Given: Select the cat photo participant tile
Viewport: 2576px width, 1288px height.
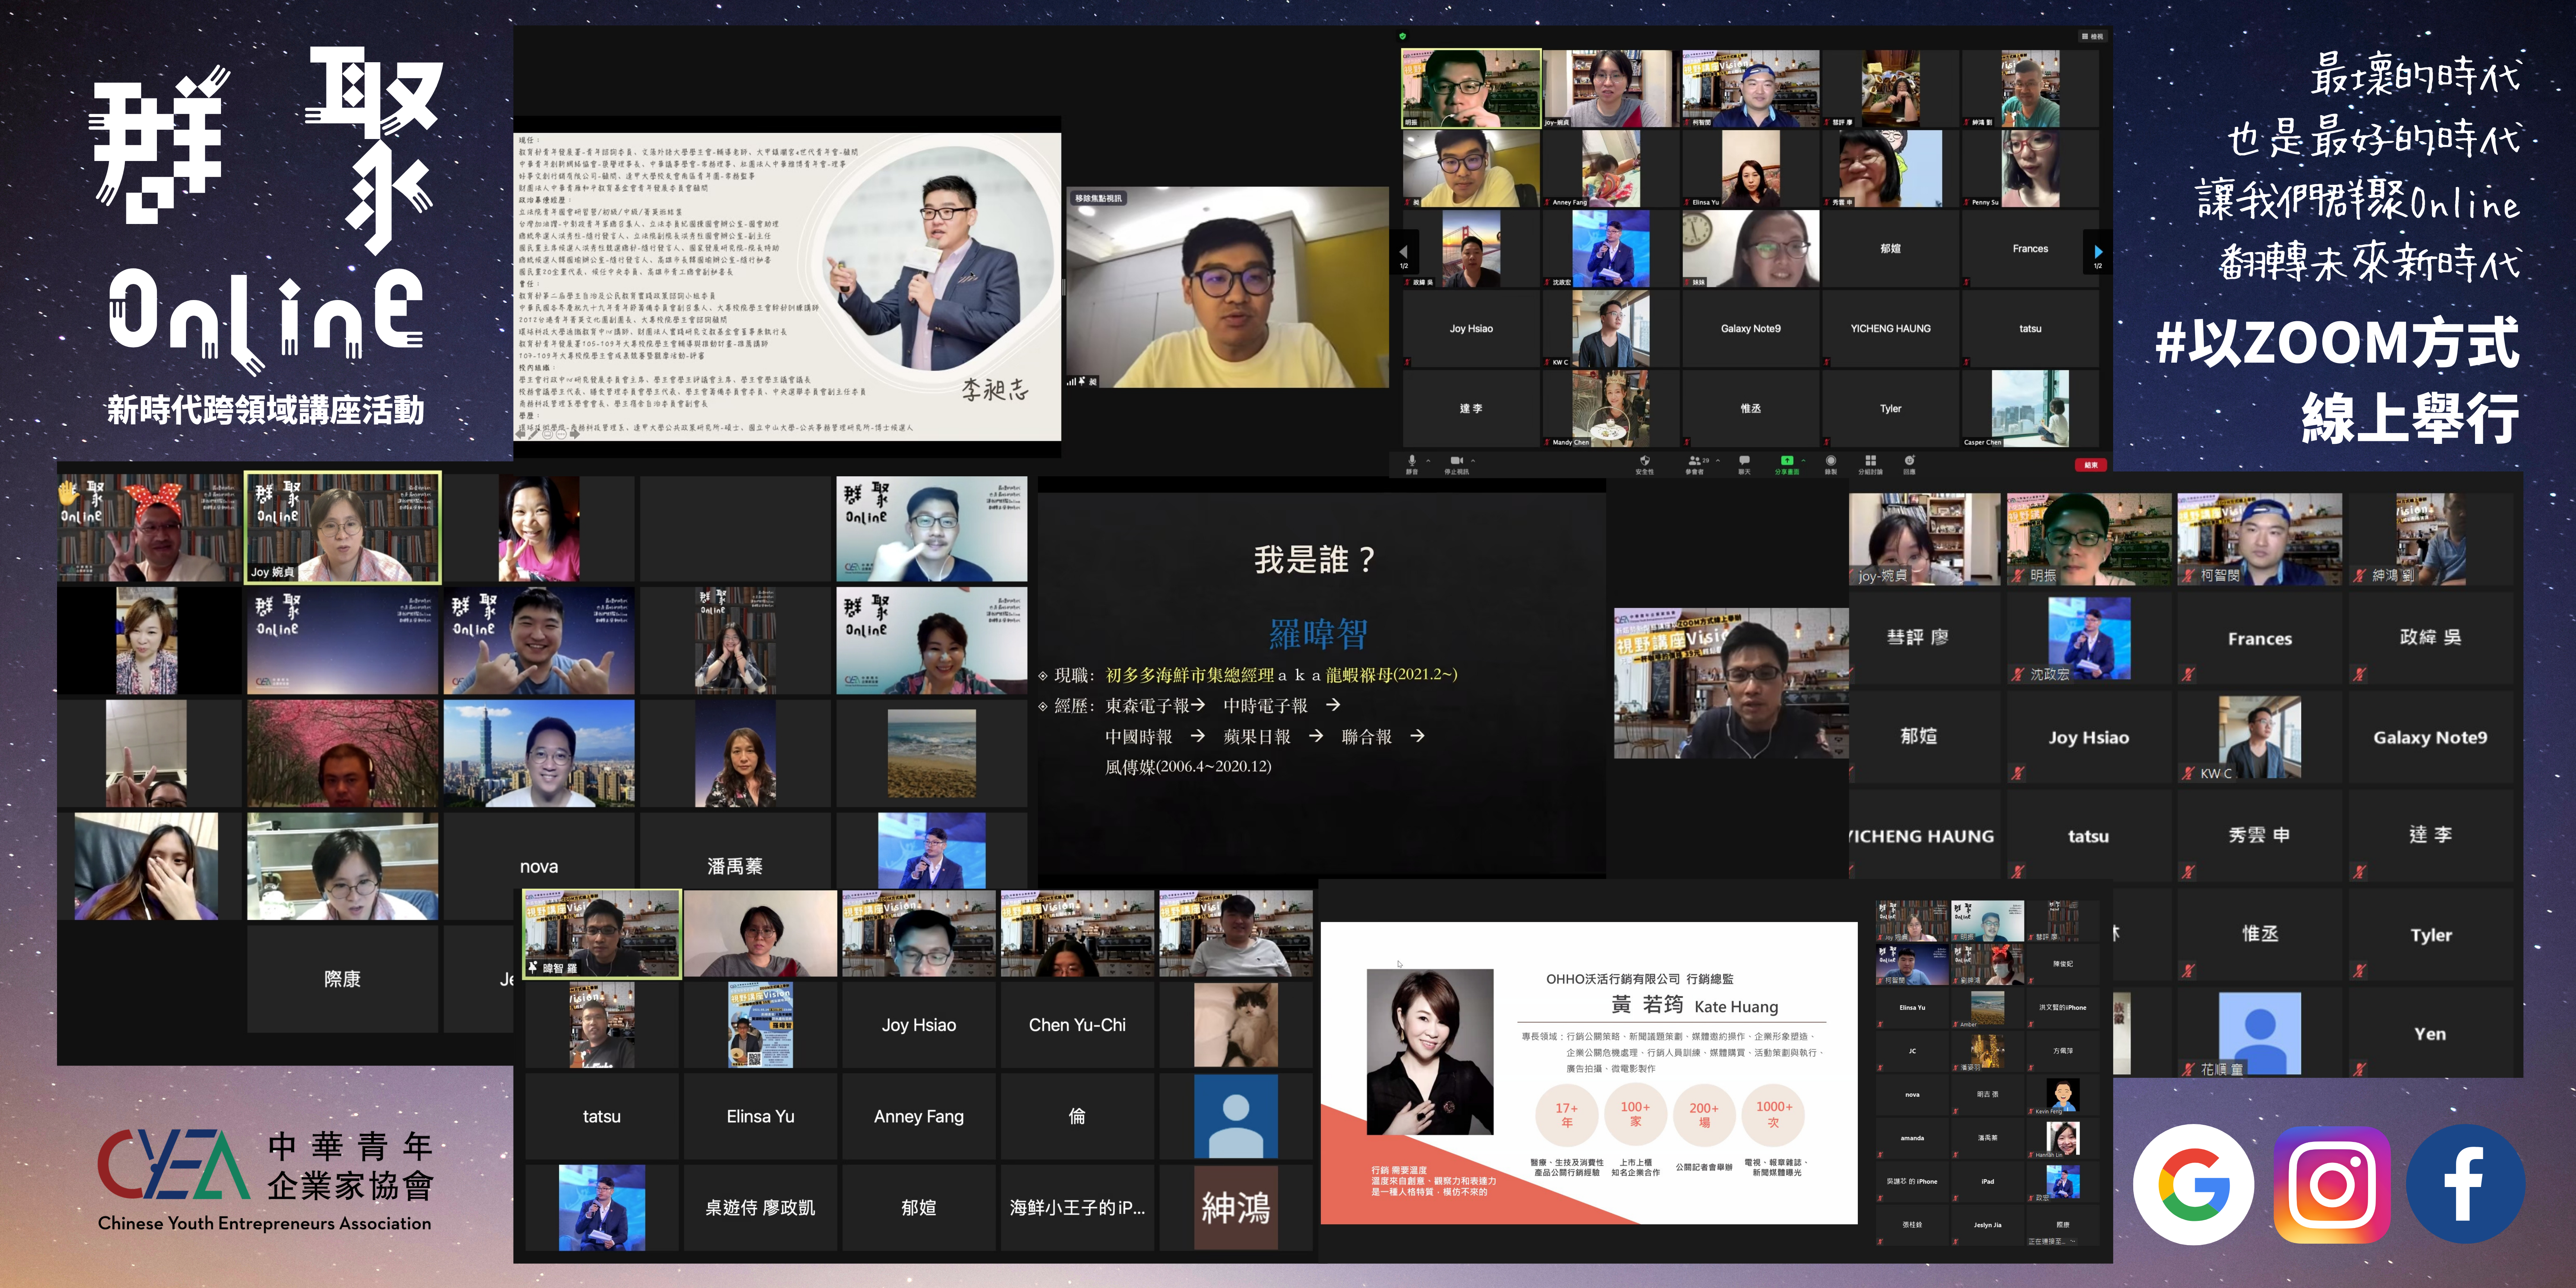Looking at the screenshot, I should pyautogui.click(x=1236, y=1025).
